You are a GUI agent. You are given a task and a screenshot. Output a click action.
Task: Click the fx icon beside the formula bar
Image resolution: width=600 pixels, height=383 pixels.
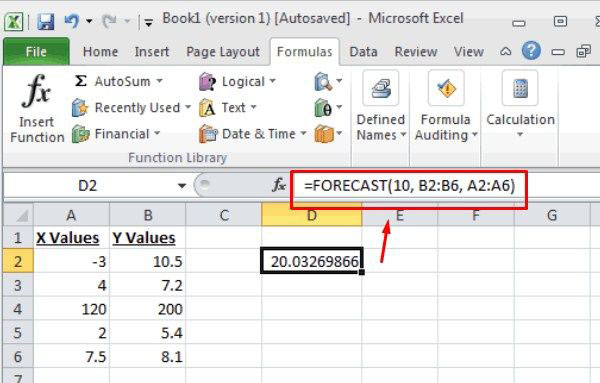tap(279, 185)
